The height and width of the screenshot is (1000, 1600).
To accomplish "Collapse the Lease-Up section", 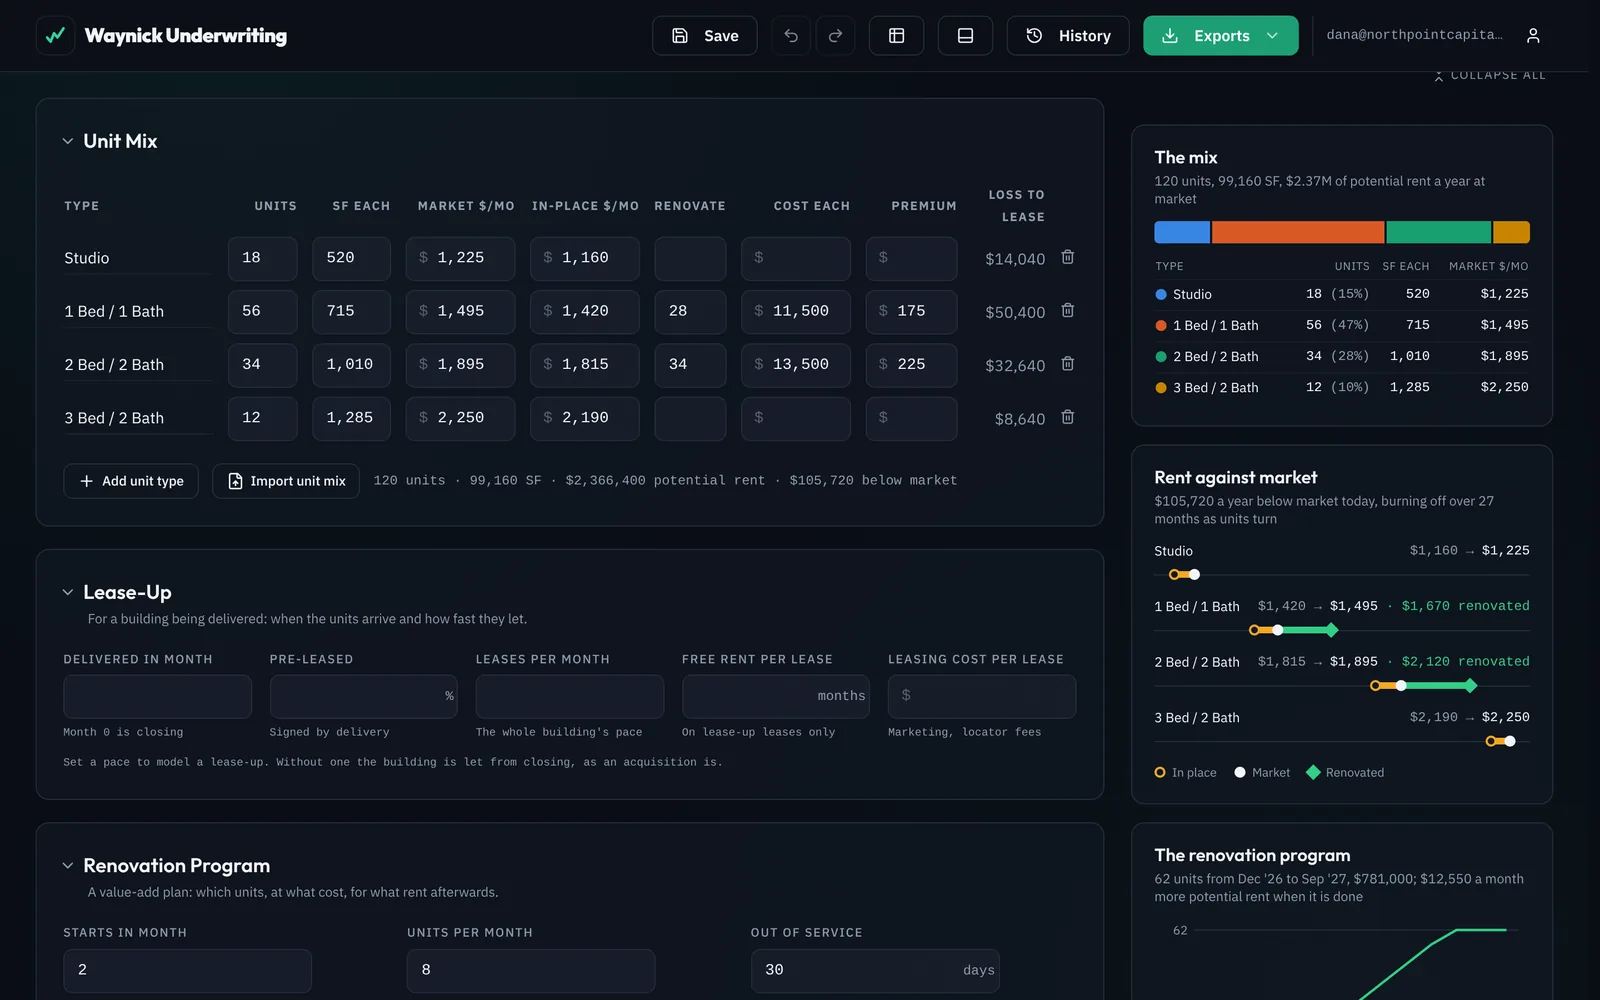I will pos(68,592).
